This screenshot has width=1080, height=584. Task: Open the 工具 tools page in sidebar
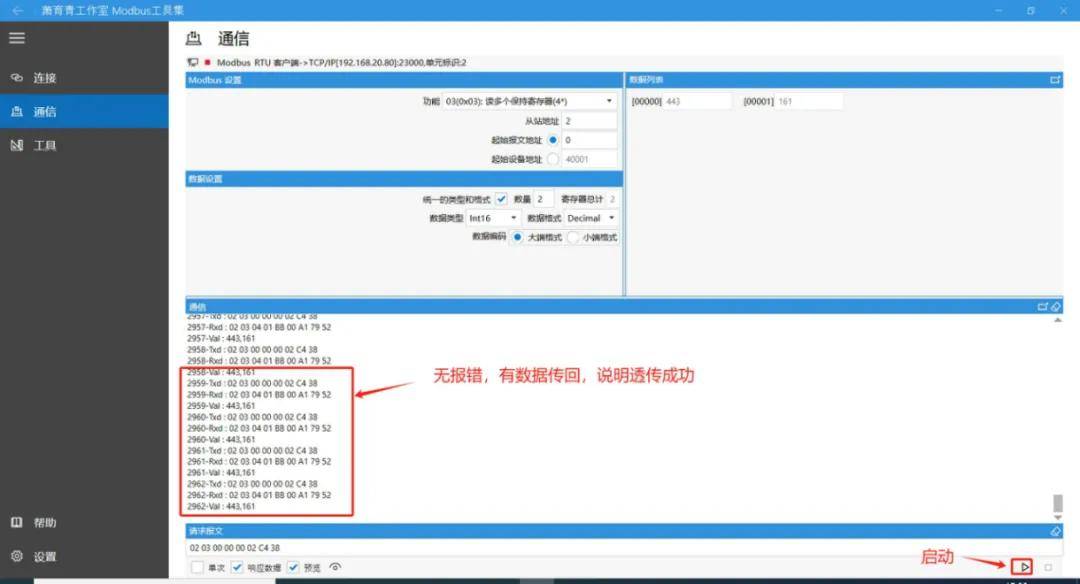(44, 146)
